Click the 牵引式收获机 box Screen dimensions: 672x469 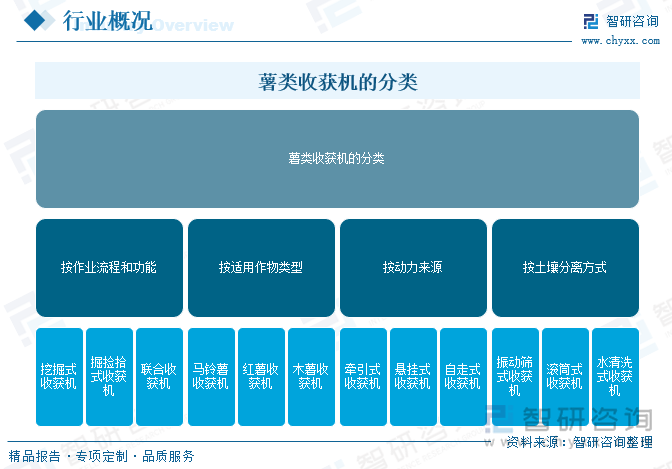click(363, 377)
